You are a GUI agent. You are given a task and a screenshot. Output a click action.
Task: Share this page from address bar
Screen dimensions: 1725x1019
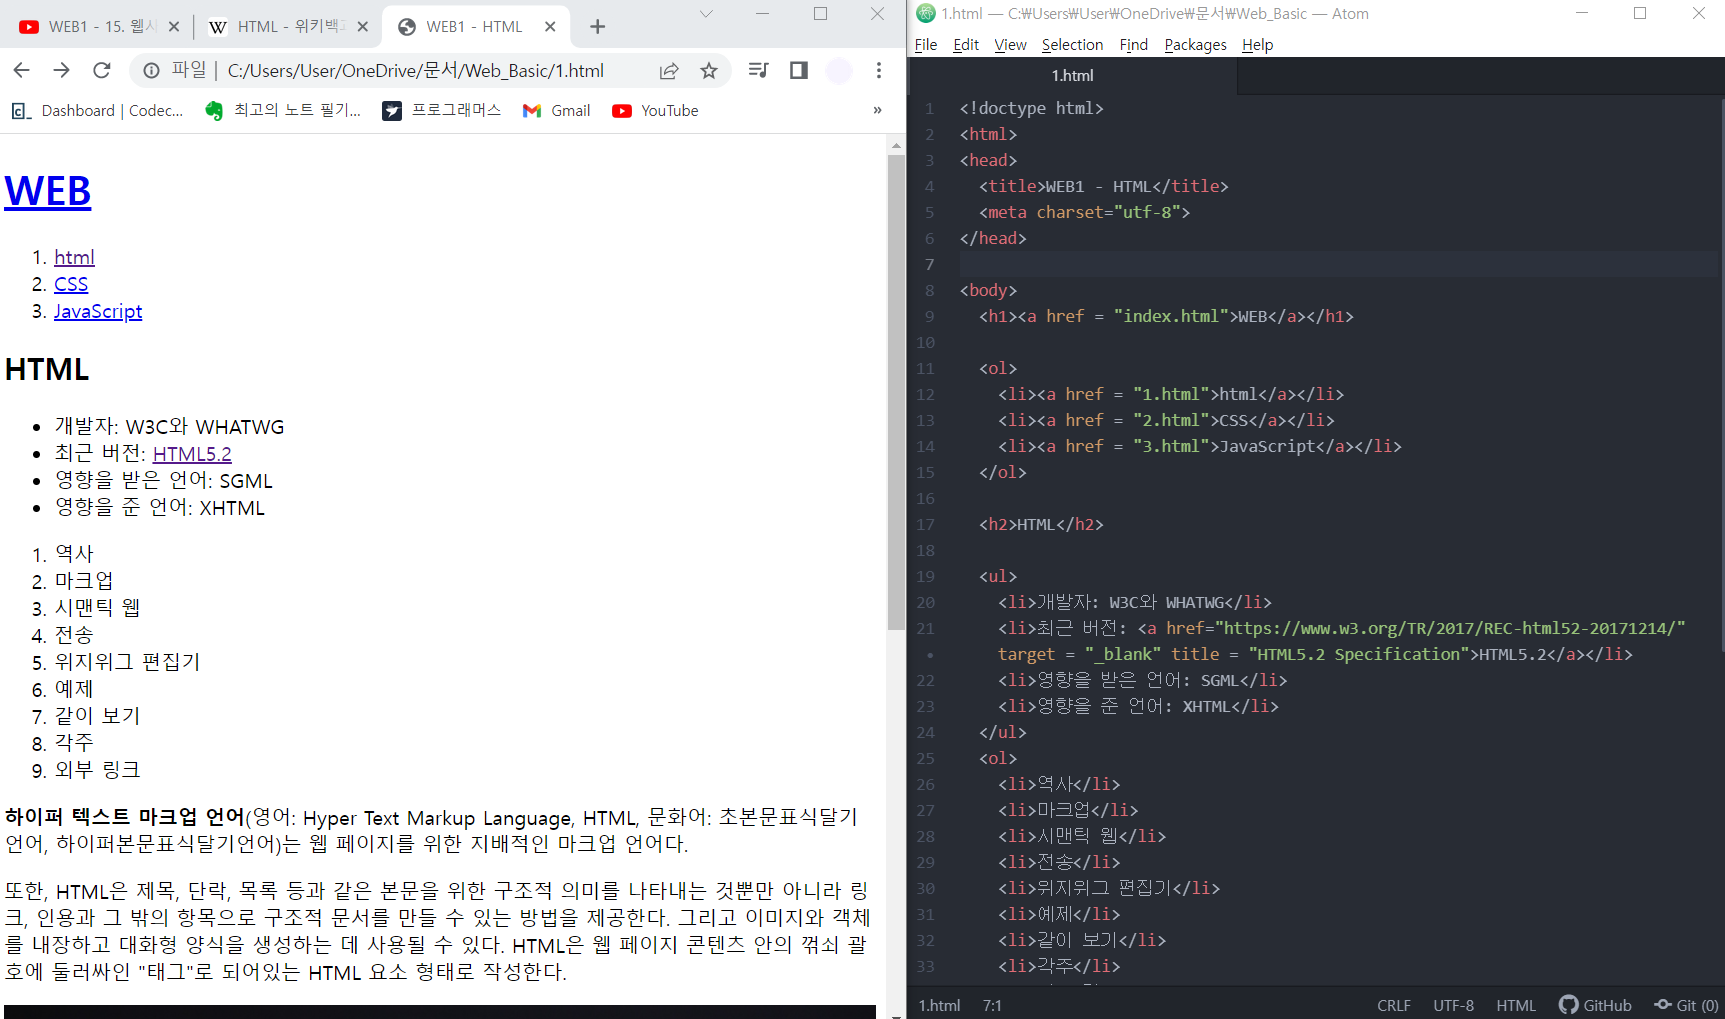[x=669, y=70]
